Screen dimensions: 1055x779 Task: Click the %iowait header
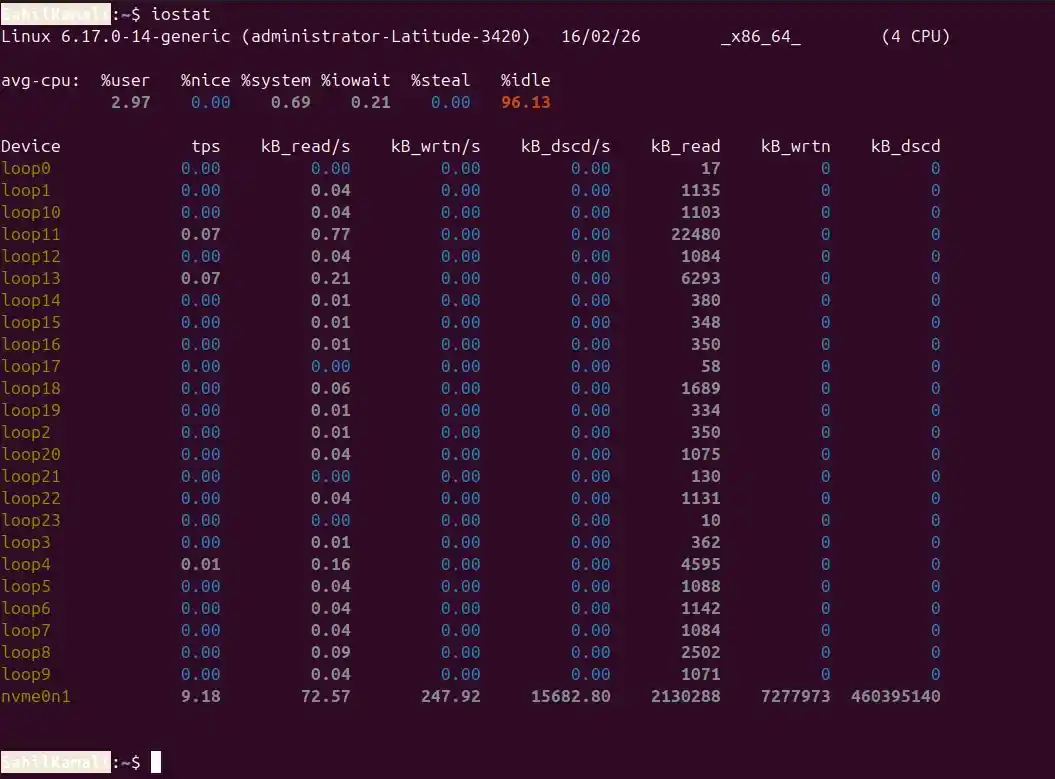pyautogui.click(x=355, y=80)
